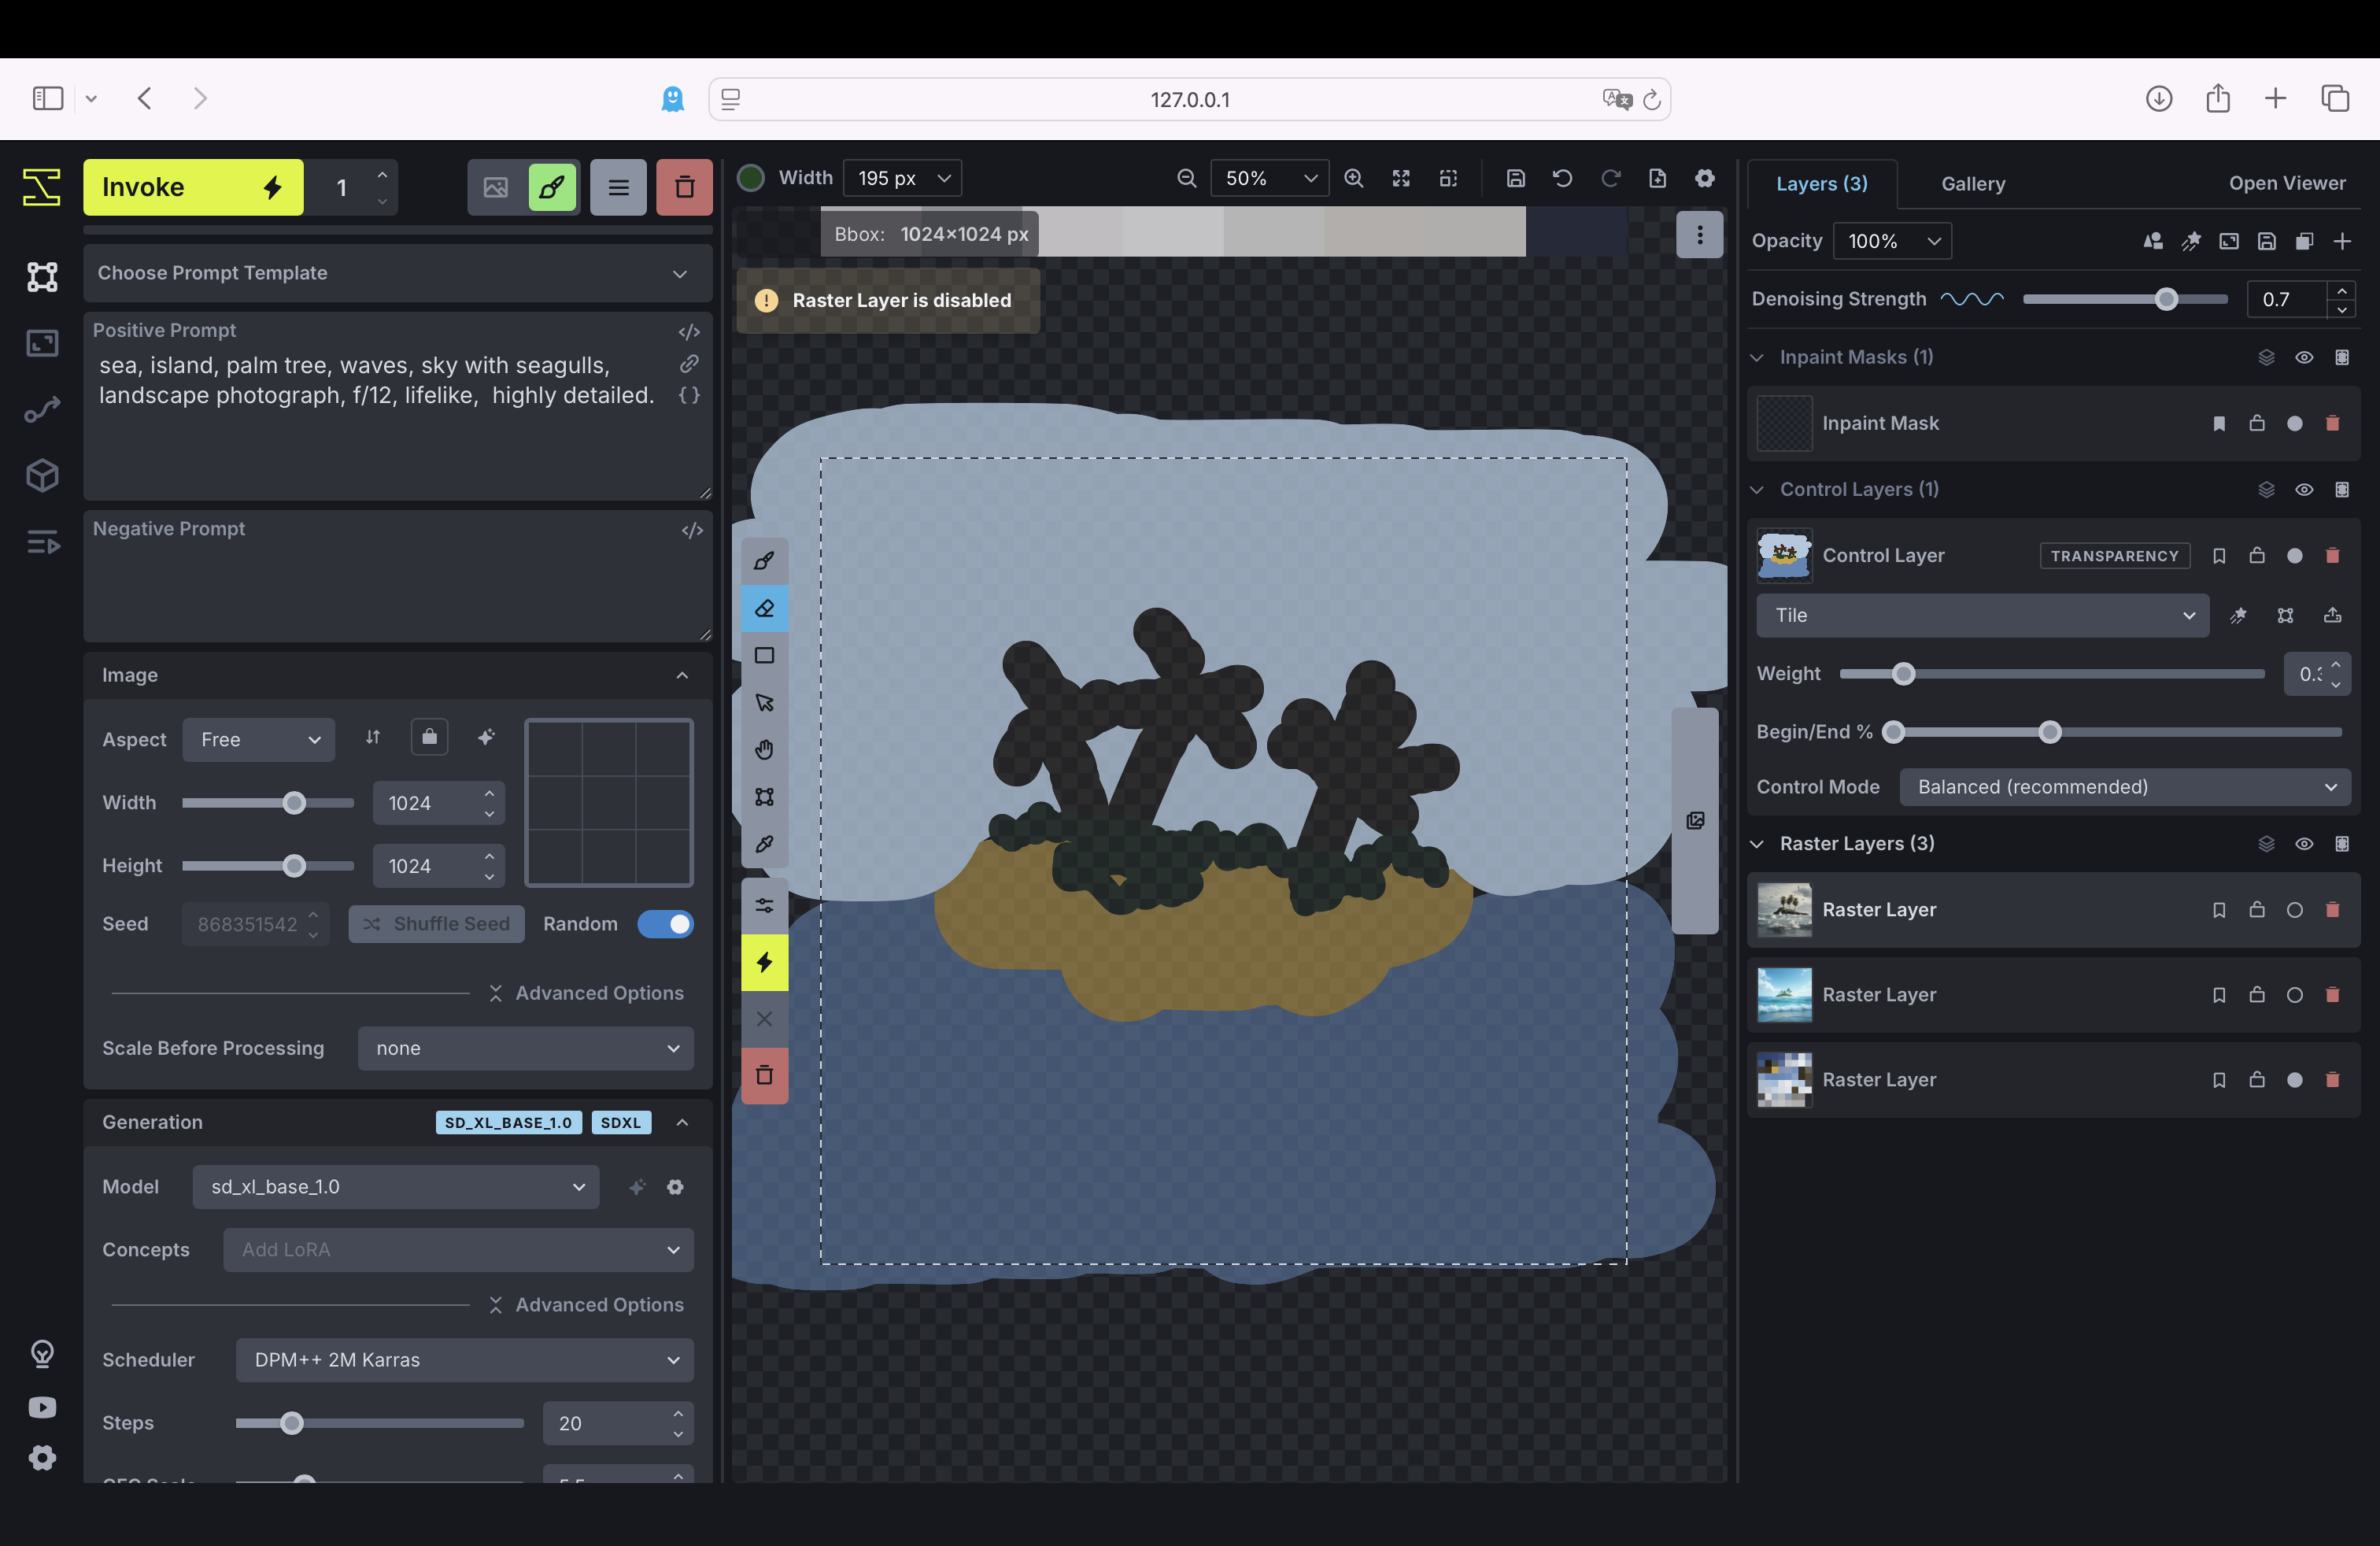The image size is (2380, 1546).
Task: Open canvas settings gear icon
Action: click(1705, 178)
